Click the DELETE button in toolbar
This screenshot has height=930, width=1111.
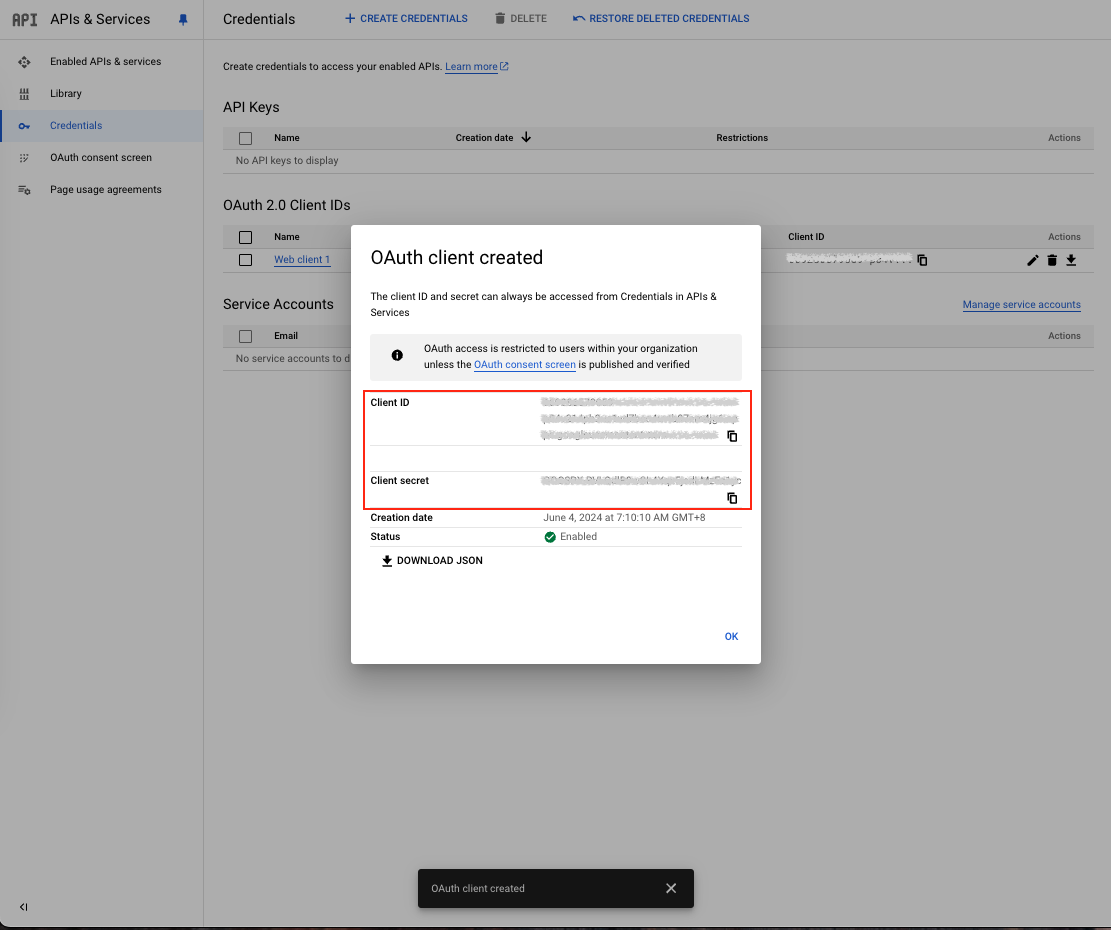click(521, 18)
